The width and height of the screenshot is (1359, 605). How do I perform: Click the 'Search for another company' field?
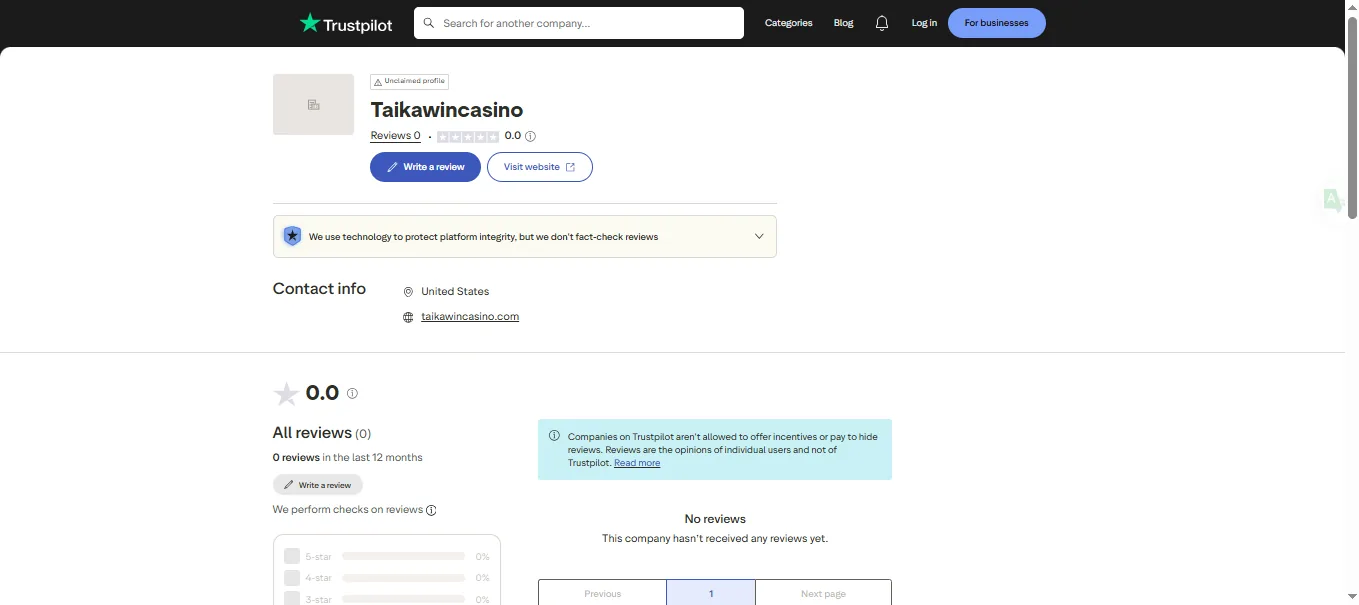pyautogui.click(x=579, y=23)
